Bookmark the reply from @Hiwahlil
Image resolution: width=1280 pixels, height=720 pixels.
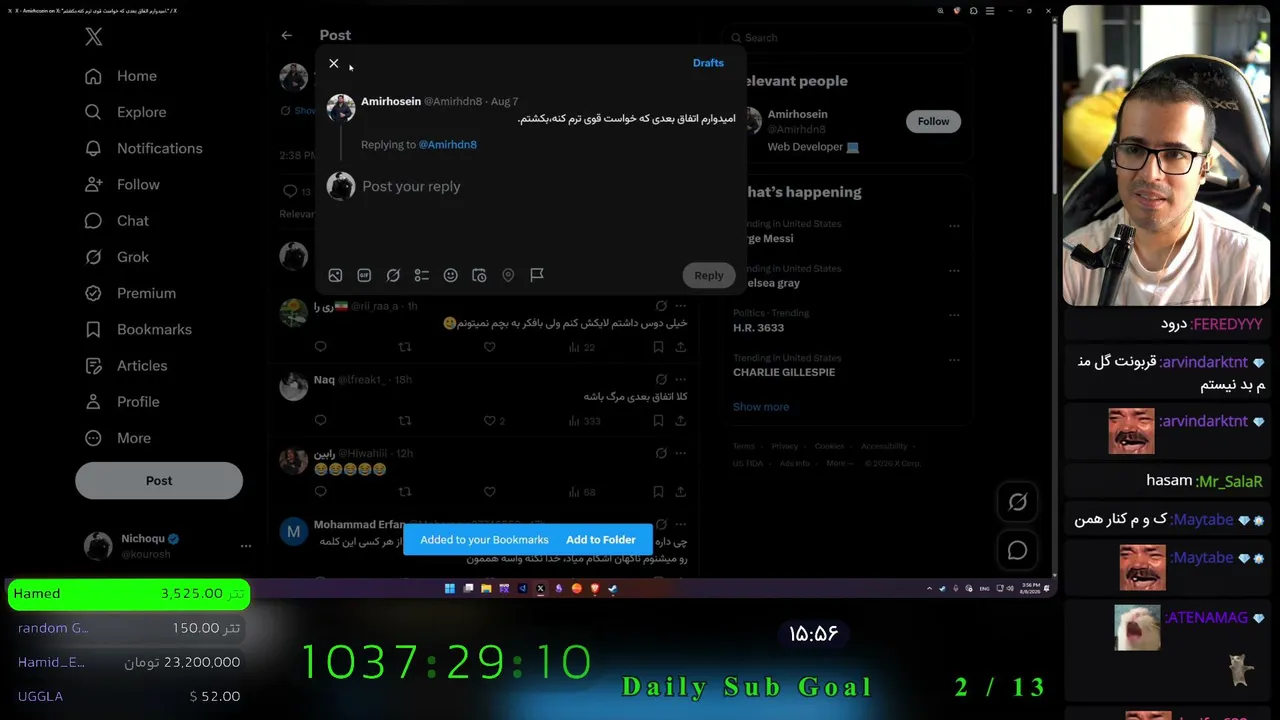[x=658, y=492]
